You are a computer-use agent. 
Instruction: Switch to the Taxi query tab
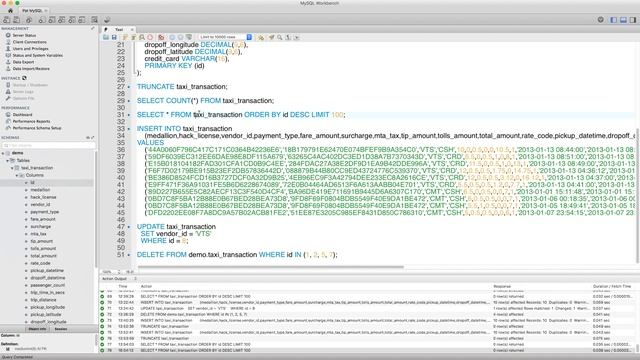[x=119, y=29]
